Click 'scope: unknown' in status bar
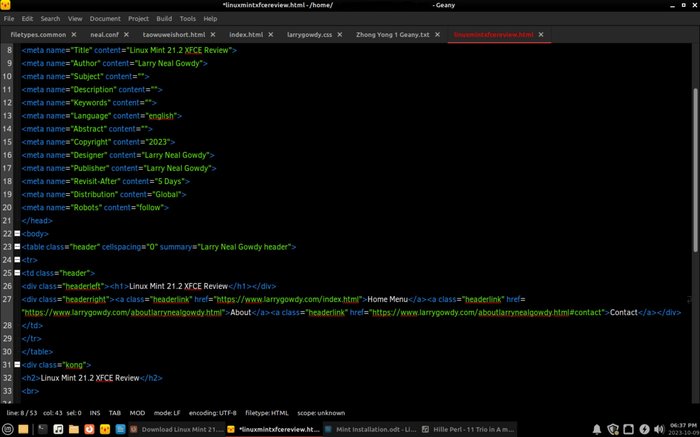The width and height of the screenshot is (700, 437). 321,413
